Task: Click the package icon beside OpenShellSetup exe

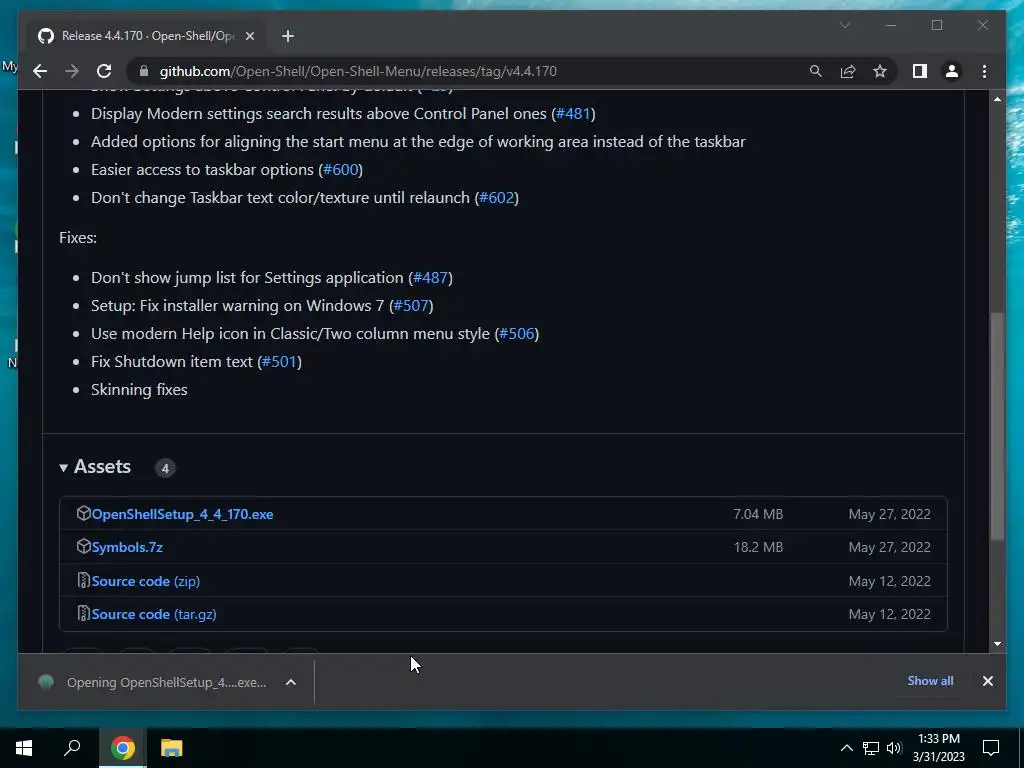Action: coord(83,513)
